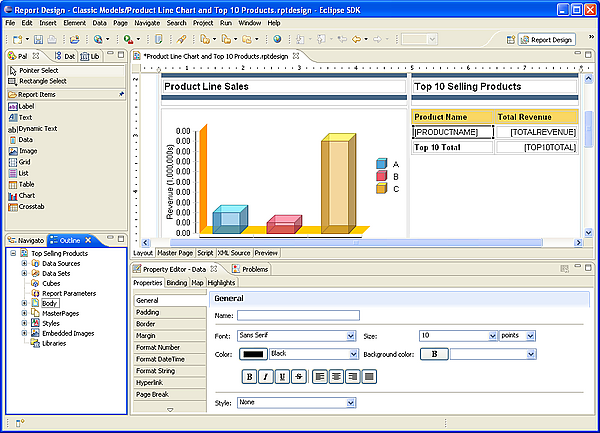Switch to the Master Page tab
This screenshot has height=433, width=600.
pyautogui.click(x=175, y=253)
